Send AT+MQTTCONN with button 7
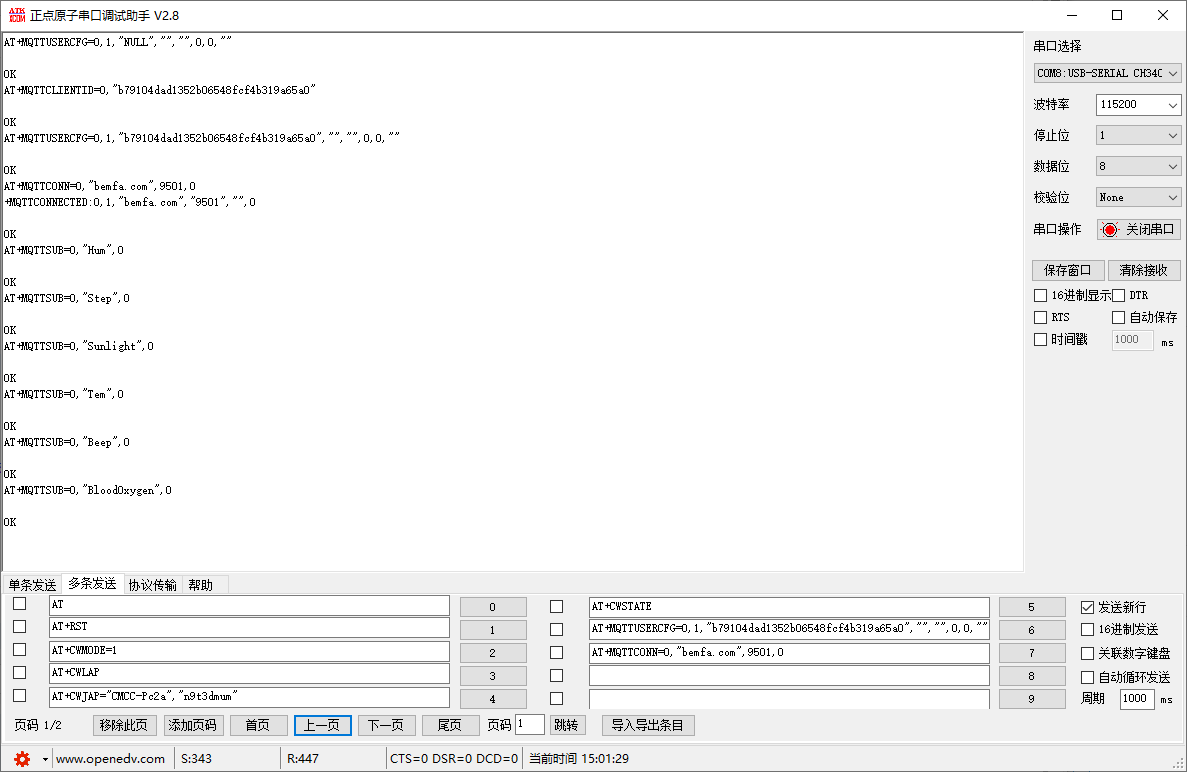The height and width of the screenshot is (772, 1187). 1032,652
